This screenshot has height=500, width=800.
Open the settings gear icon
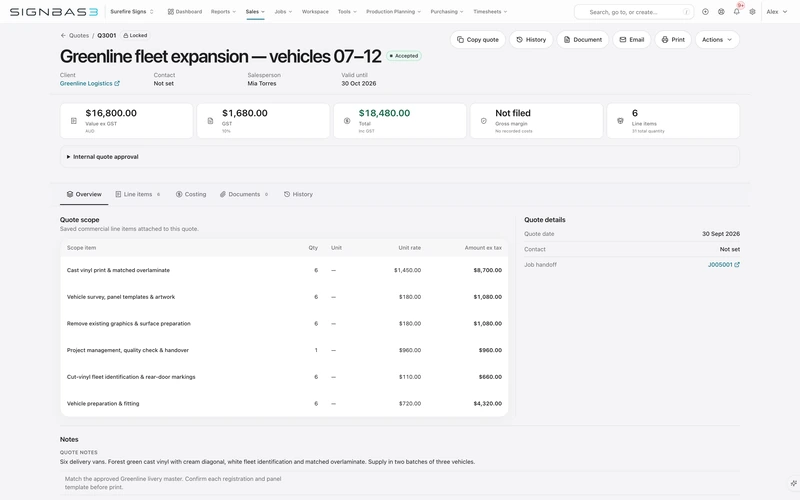(753, 12)
